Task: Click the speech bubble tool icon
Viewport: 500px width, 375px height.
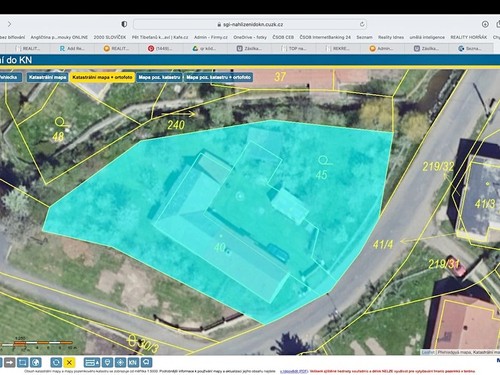Action: click(x=146, y=362)
